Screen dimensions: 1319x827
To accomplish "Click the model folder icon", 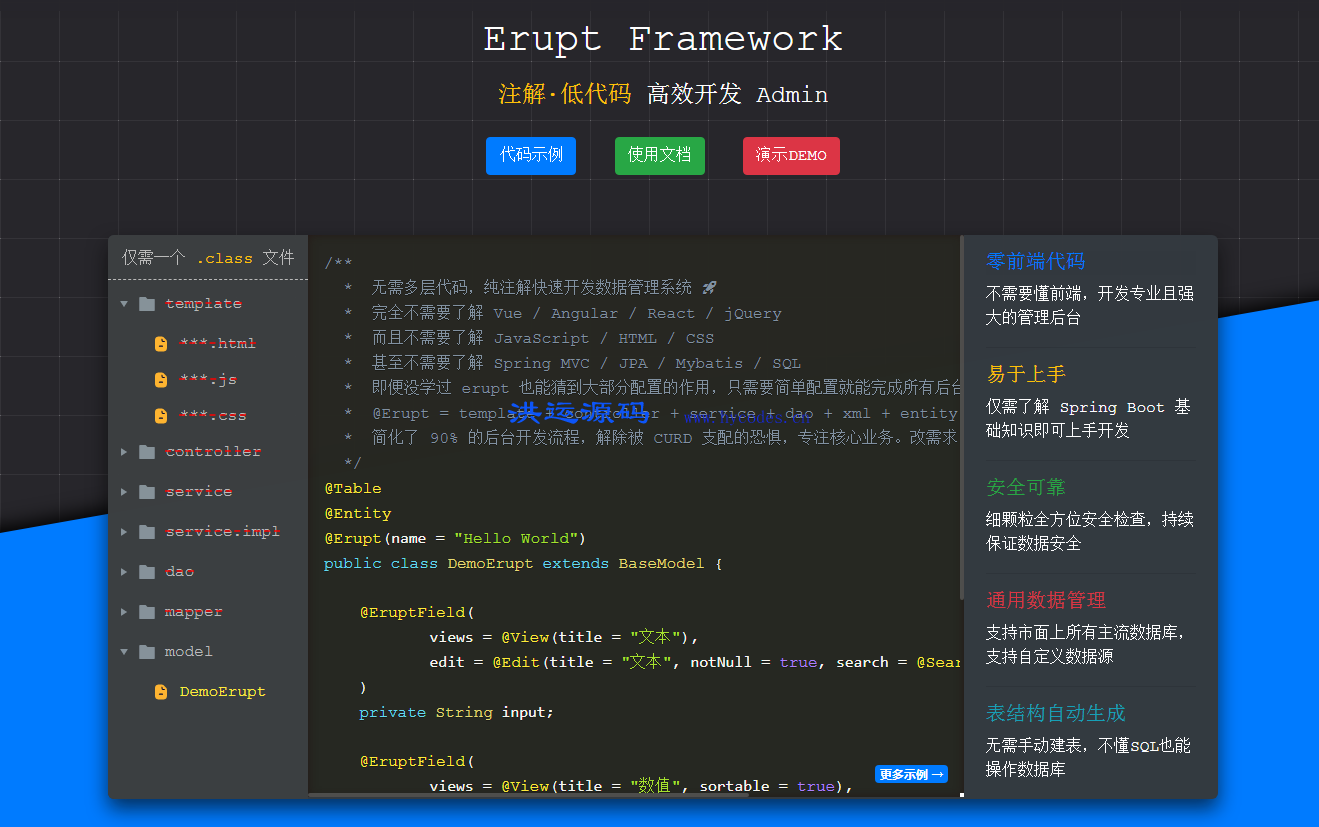I will pos(147,652).
